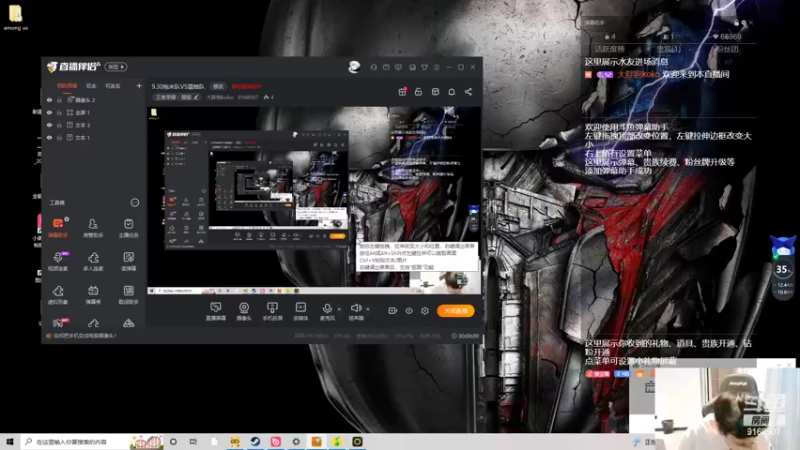Click the orange 关闭直播 button
This screenshot has height=450, width=800.
coord(456,311)
